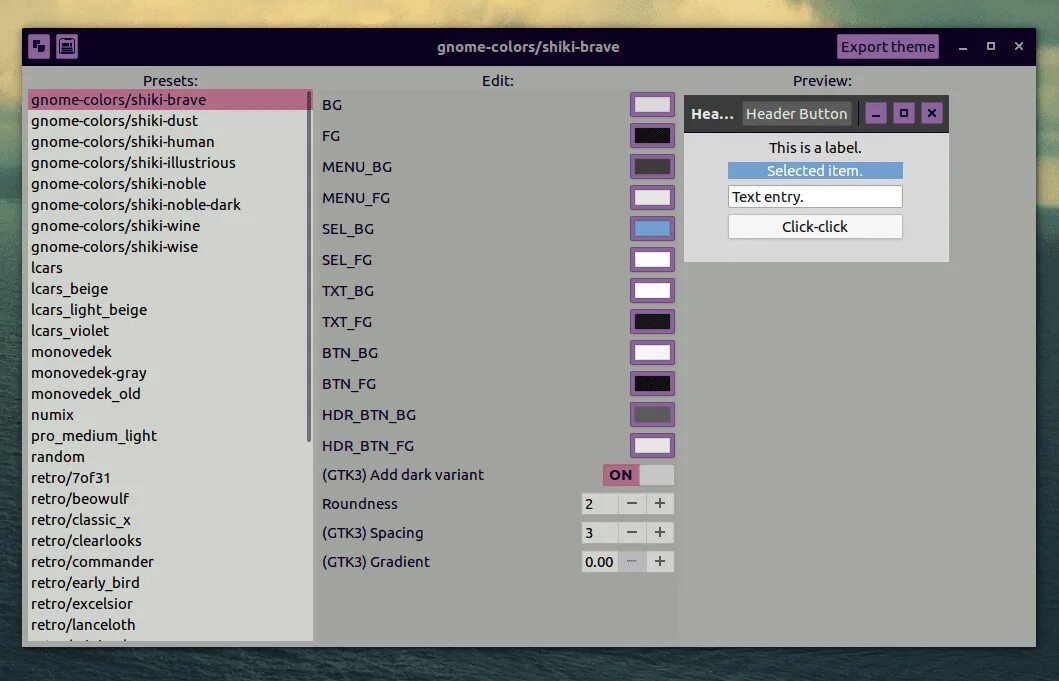Select preset gnome-colors/shiki-noble-dark
Screen dimensions: 1059x681
coord(168,205)
